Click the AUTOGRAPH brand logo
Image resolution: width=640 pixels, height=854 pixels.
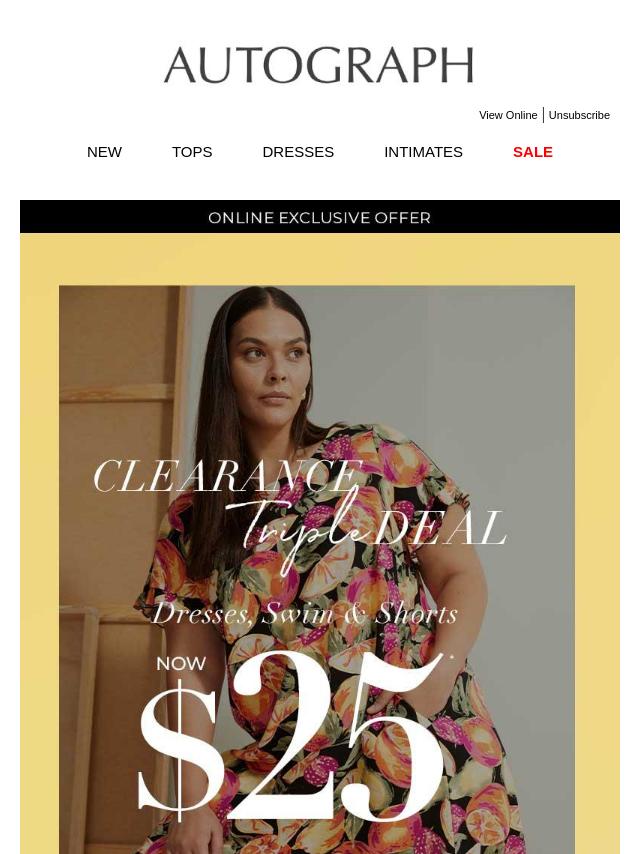[x=319, y=65]
